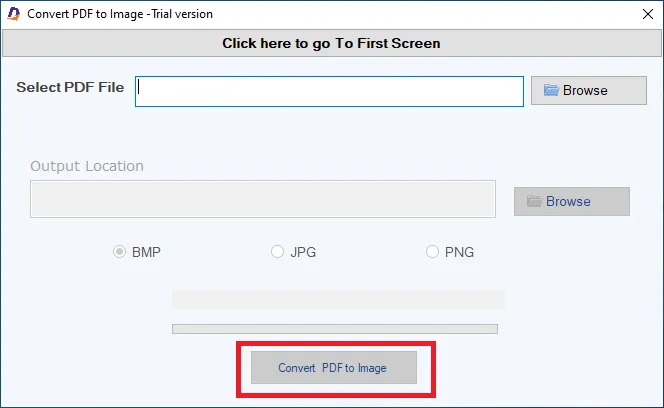Click the JPG label text
Screen dimensions: 664x408
(x=303, y=252)
